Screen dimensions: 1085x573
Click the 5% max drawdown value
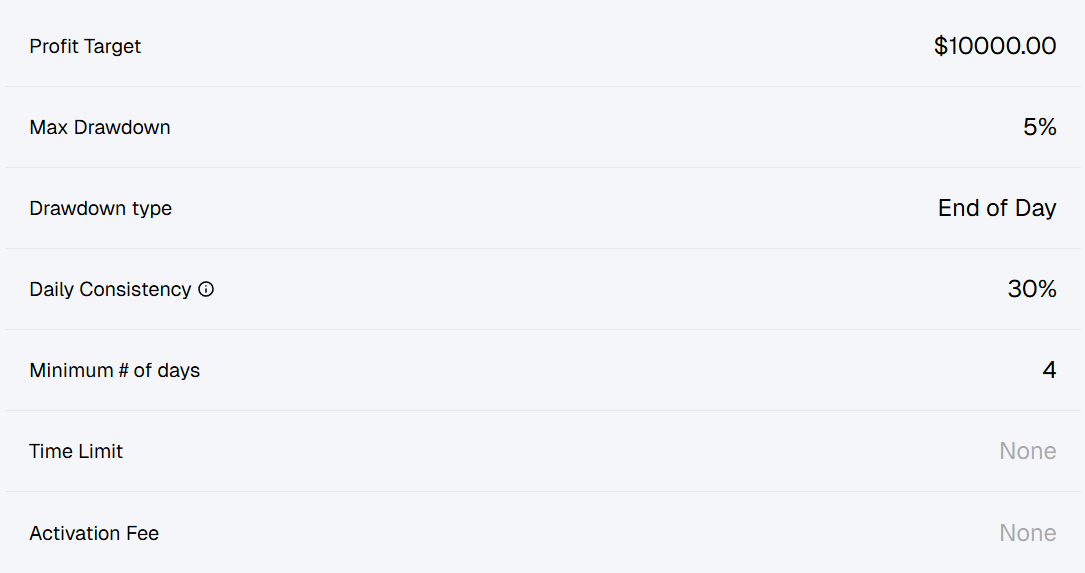pyautogui.click(x=1039, y=127)
